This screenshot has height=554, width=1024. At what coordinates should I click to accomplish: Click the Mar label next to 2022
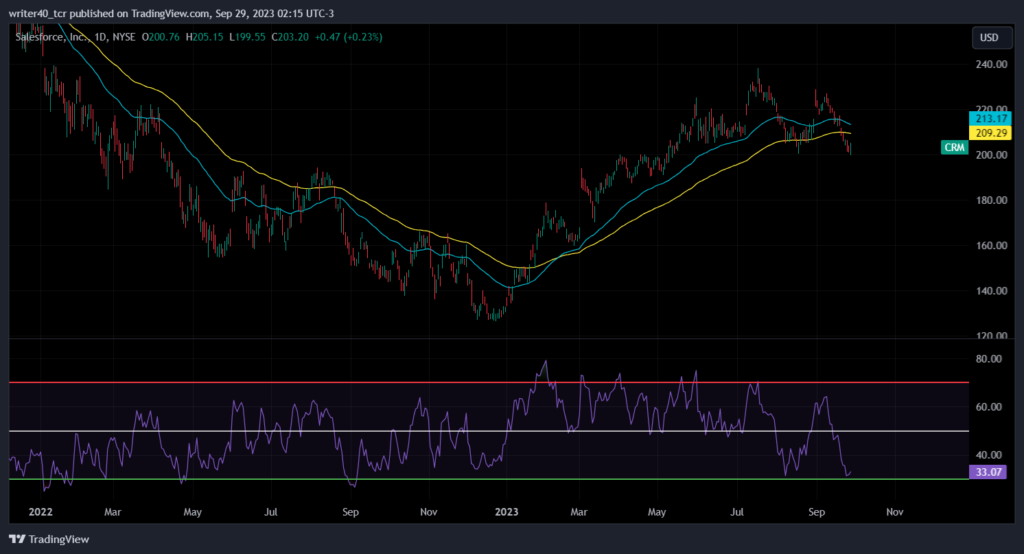(x=112, y=512)
